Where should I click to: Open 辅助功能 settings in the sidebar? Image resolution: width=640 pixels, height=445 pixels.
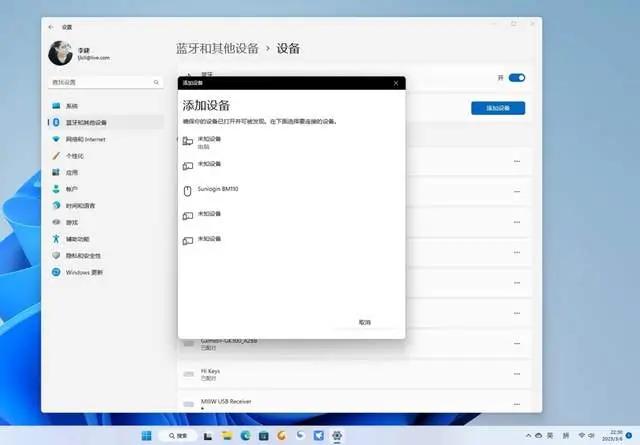click(x=106, y=239)
